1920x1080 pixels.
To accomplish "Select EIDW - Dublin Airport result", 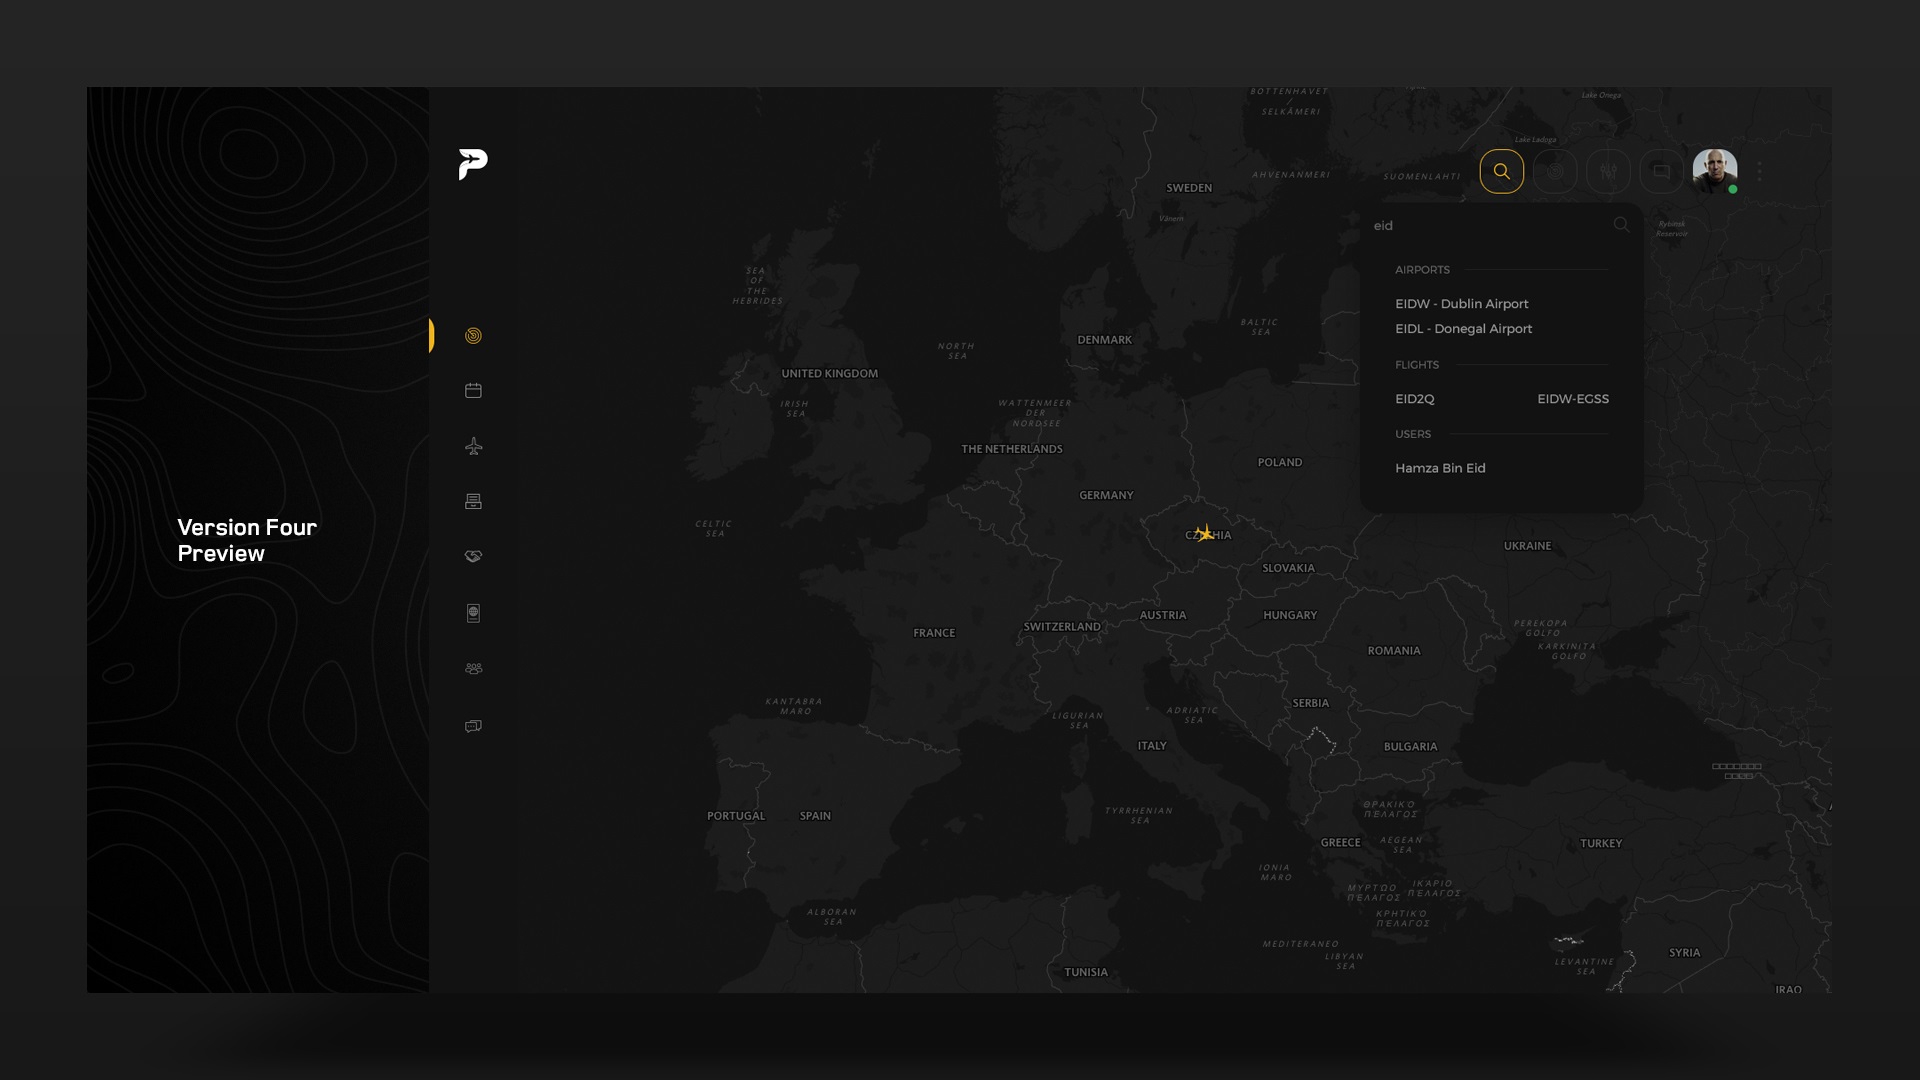I will tap(1461, 304).
